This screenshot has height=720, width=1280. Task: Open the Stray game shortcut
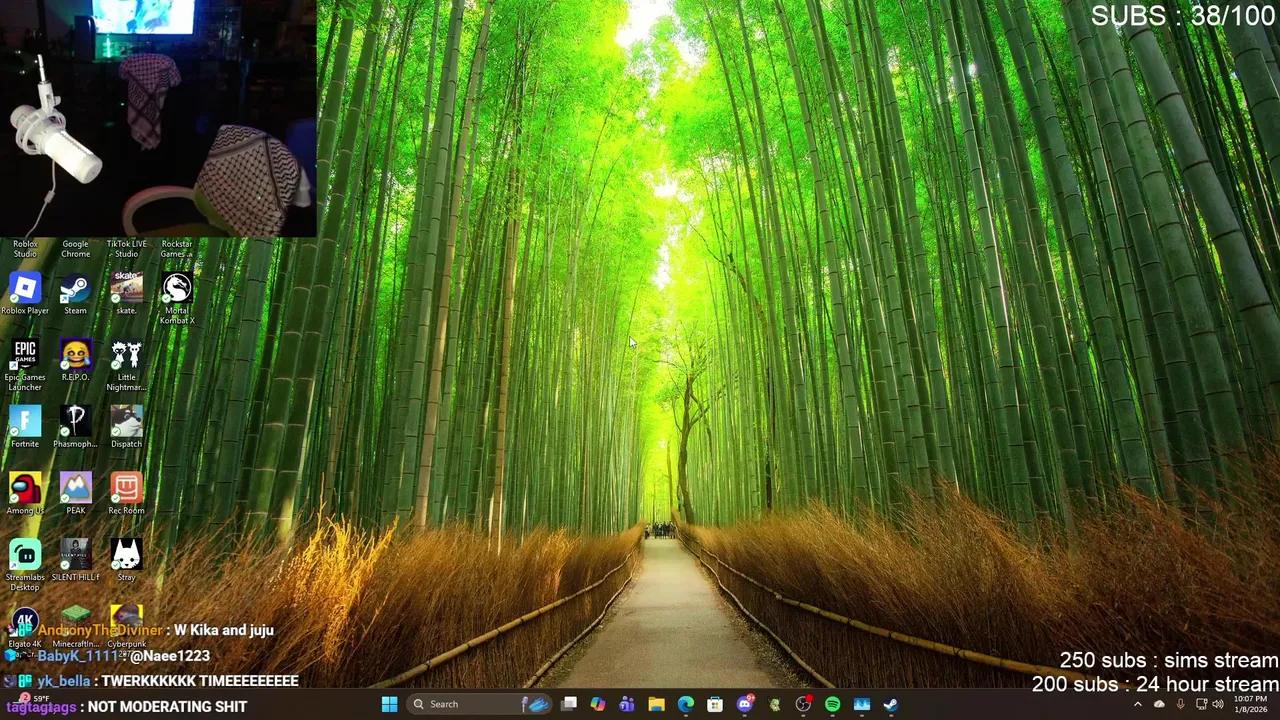(126, 561)
